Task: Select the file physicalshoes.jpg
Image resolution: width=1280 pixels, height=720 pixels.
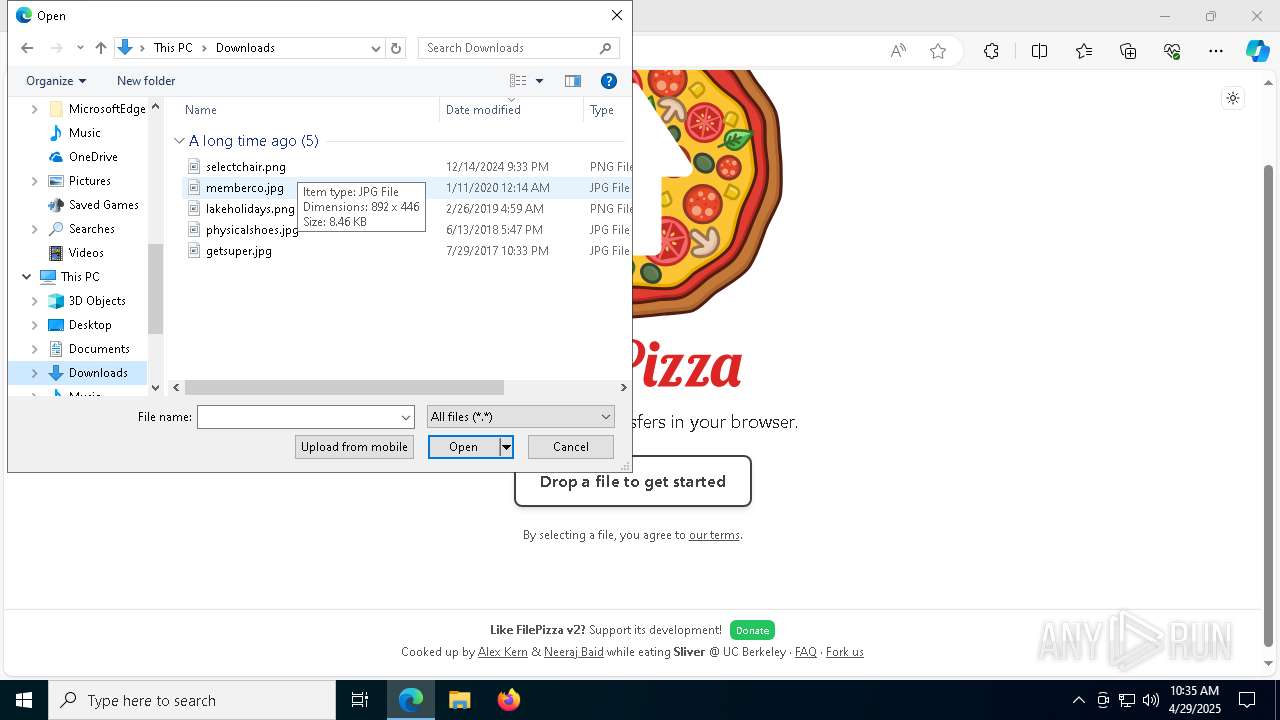Action: (252, 230)
